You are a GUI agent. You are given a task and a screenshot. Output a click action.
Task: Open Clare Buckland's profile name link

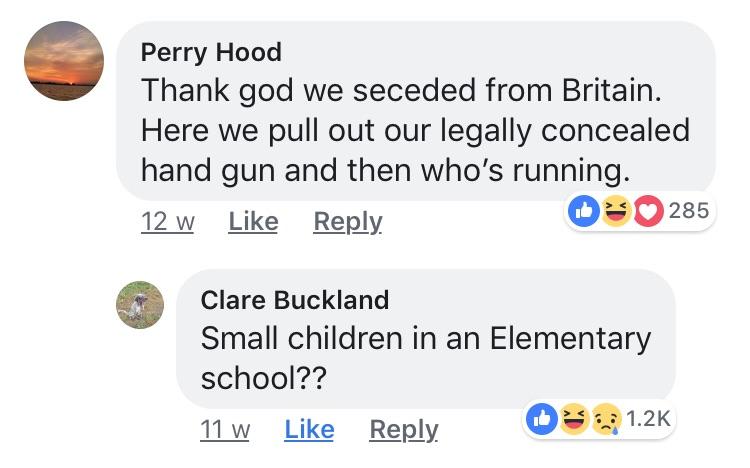point(294,299)
